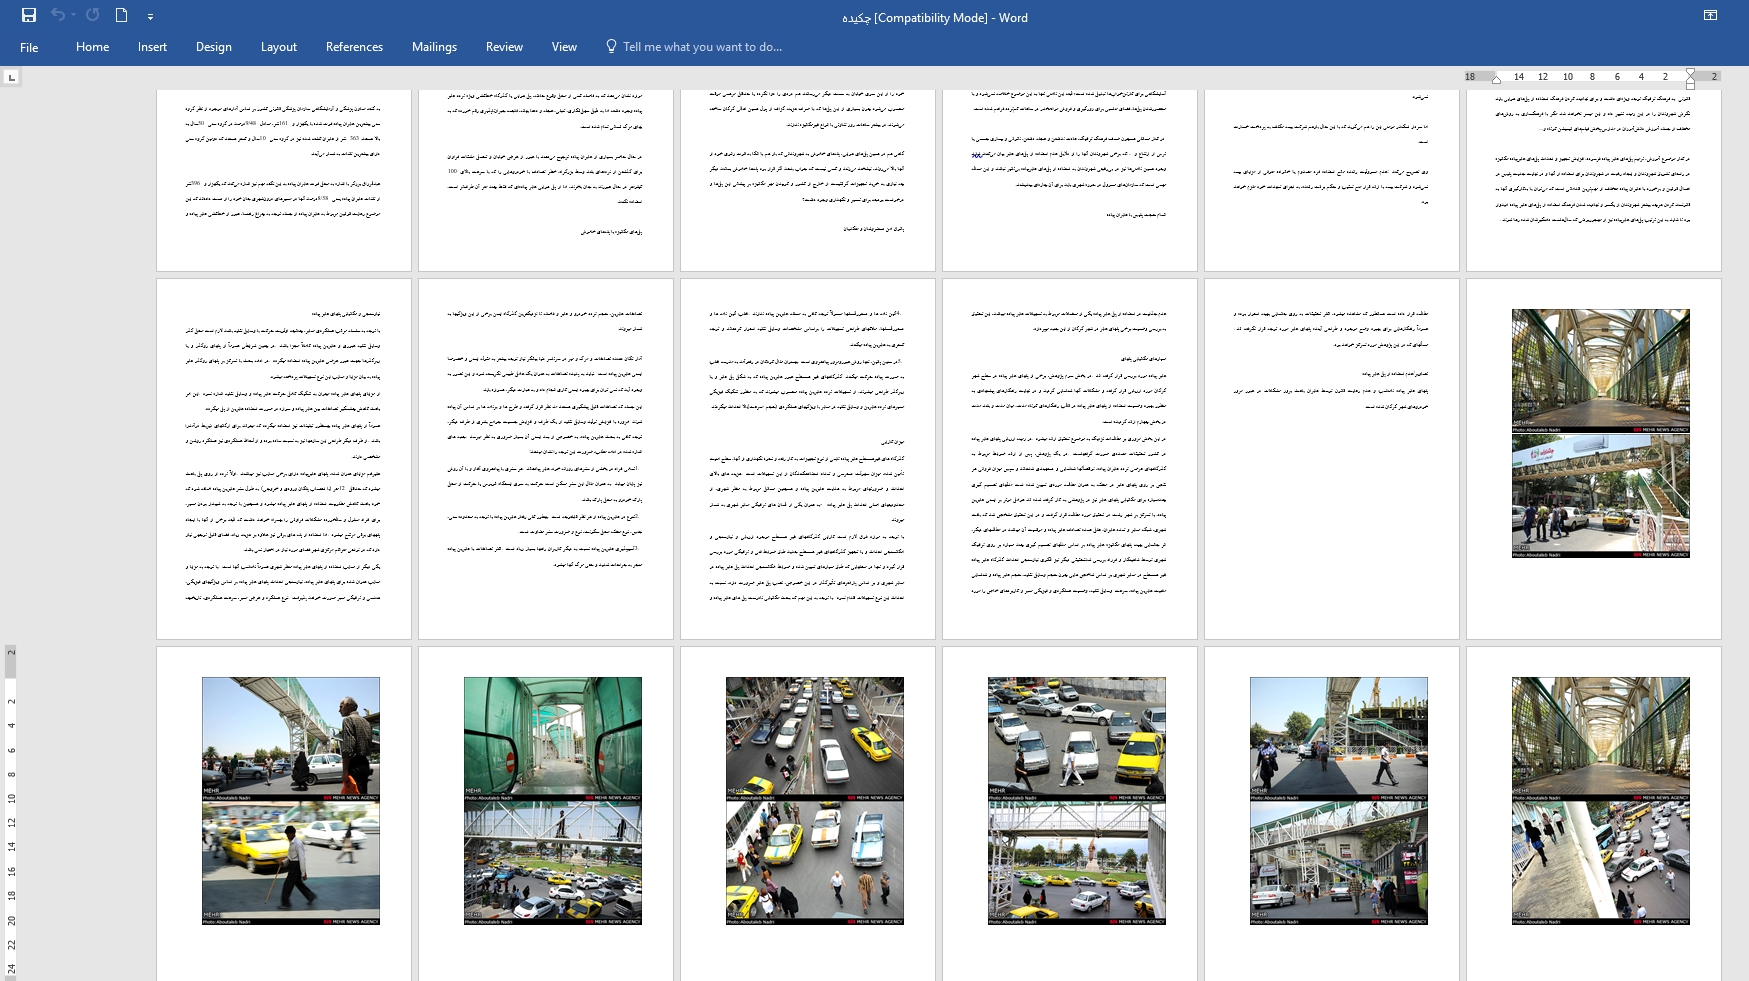Go to the Mailings tab
This screenshot has height=981, width=1749.
pyautogui.click(x=434, y=47)
